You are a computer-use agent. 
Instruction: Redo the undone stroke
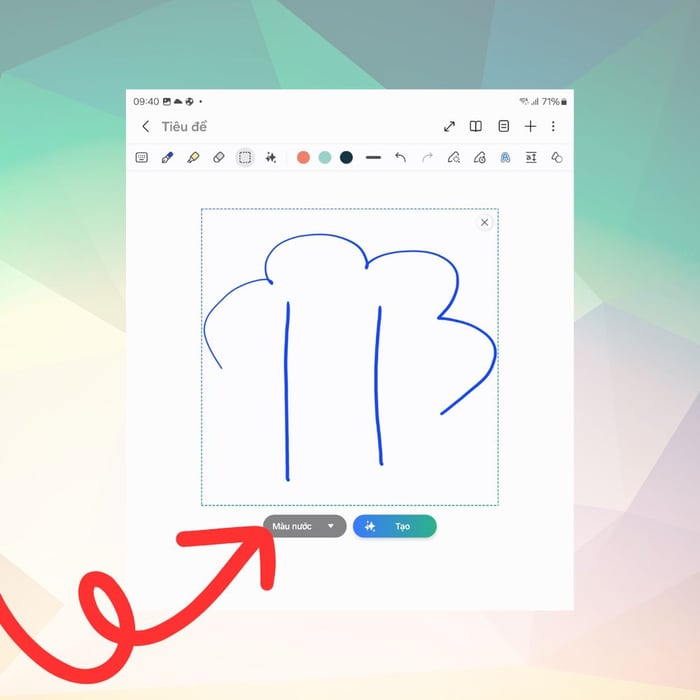coord(427,157)
